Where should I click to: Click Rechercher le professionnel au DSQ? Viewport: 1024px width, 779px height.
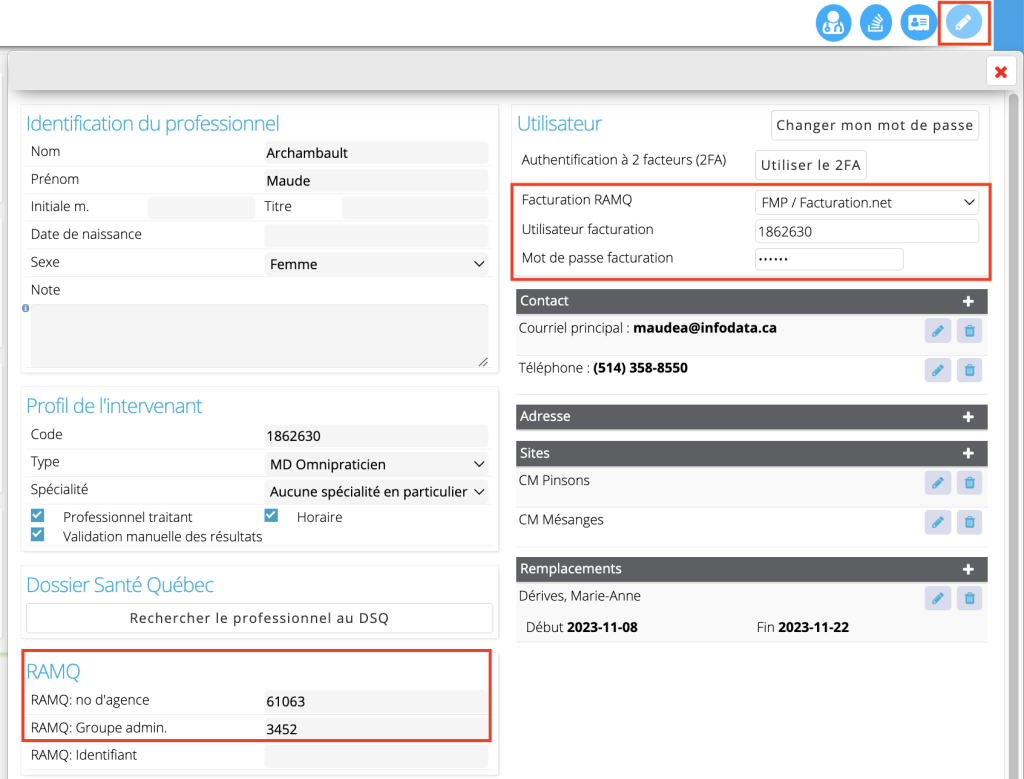(x=259, y=618)
